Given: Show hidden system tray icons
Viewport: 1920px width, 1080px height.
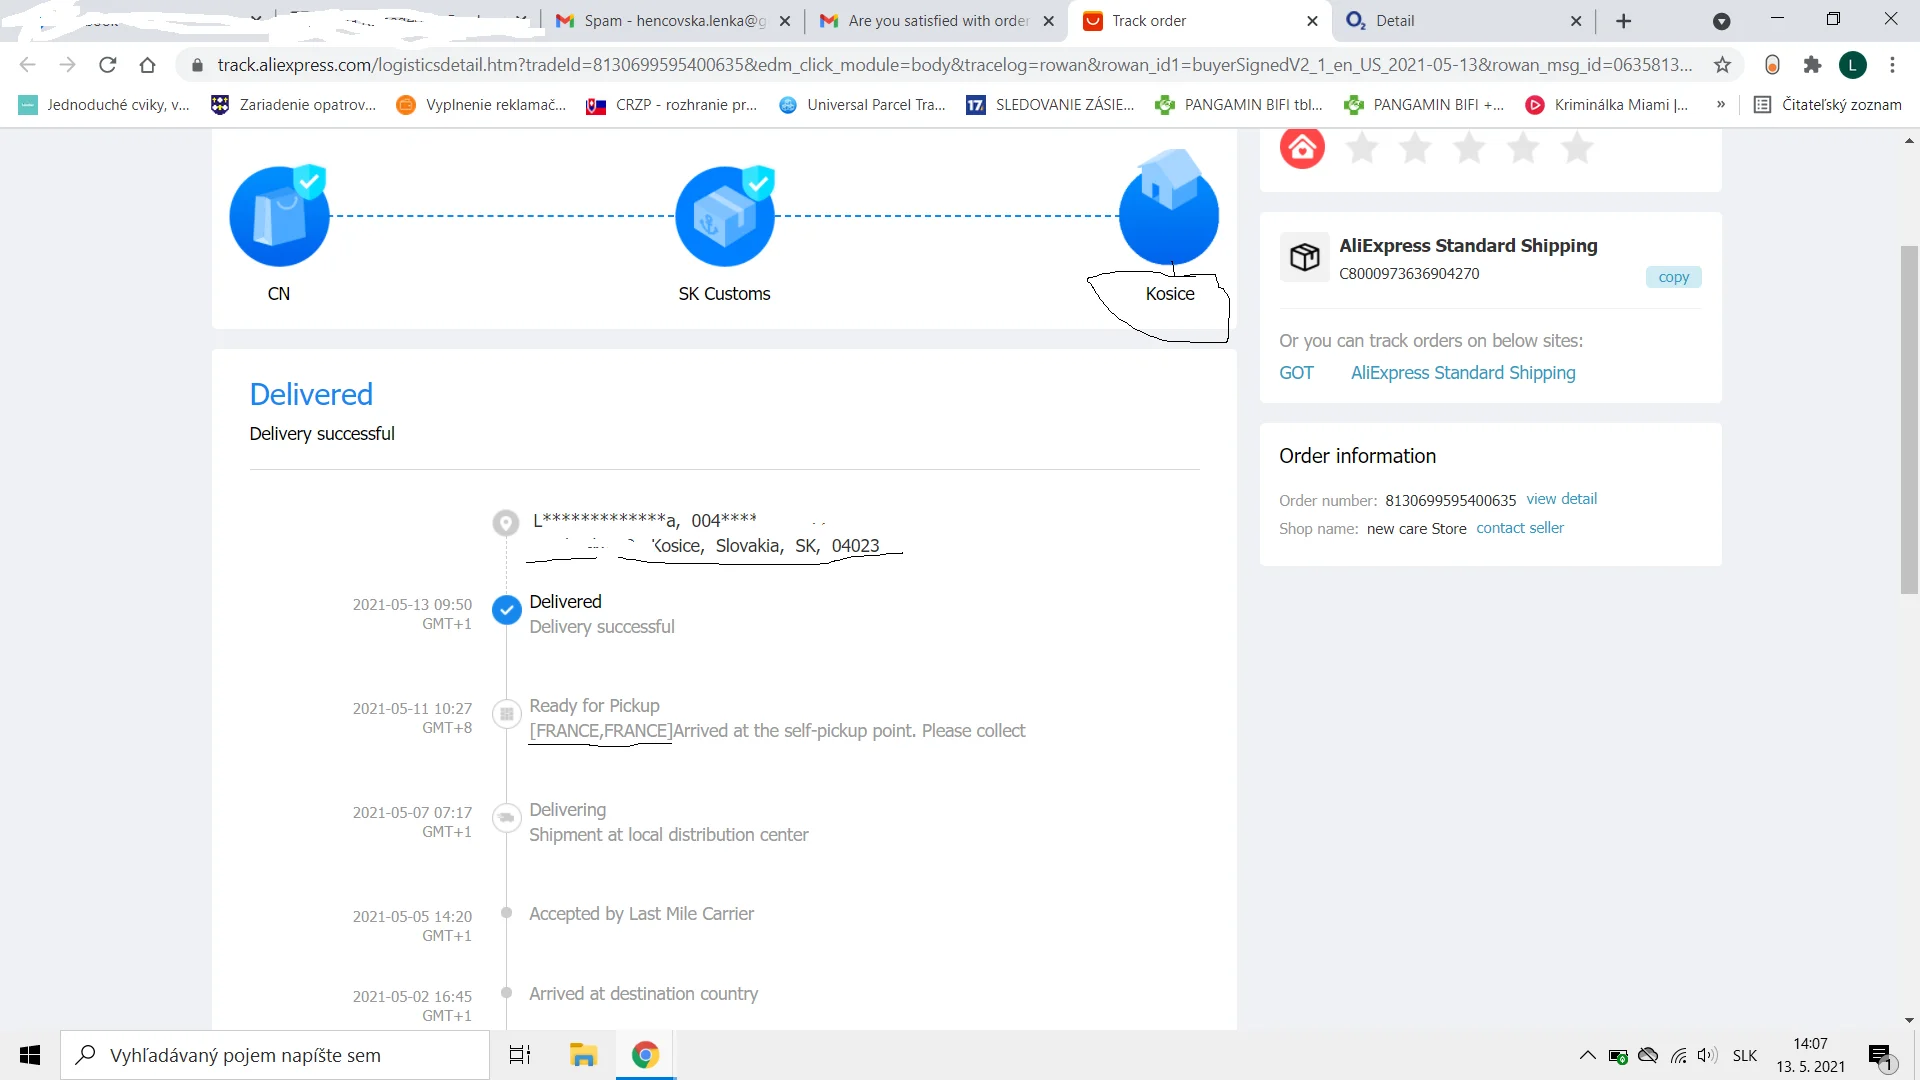Looking at the screenshot, I should [x=1587, y=1055].
